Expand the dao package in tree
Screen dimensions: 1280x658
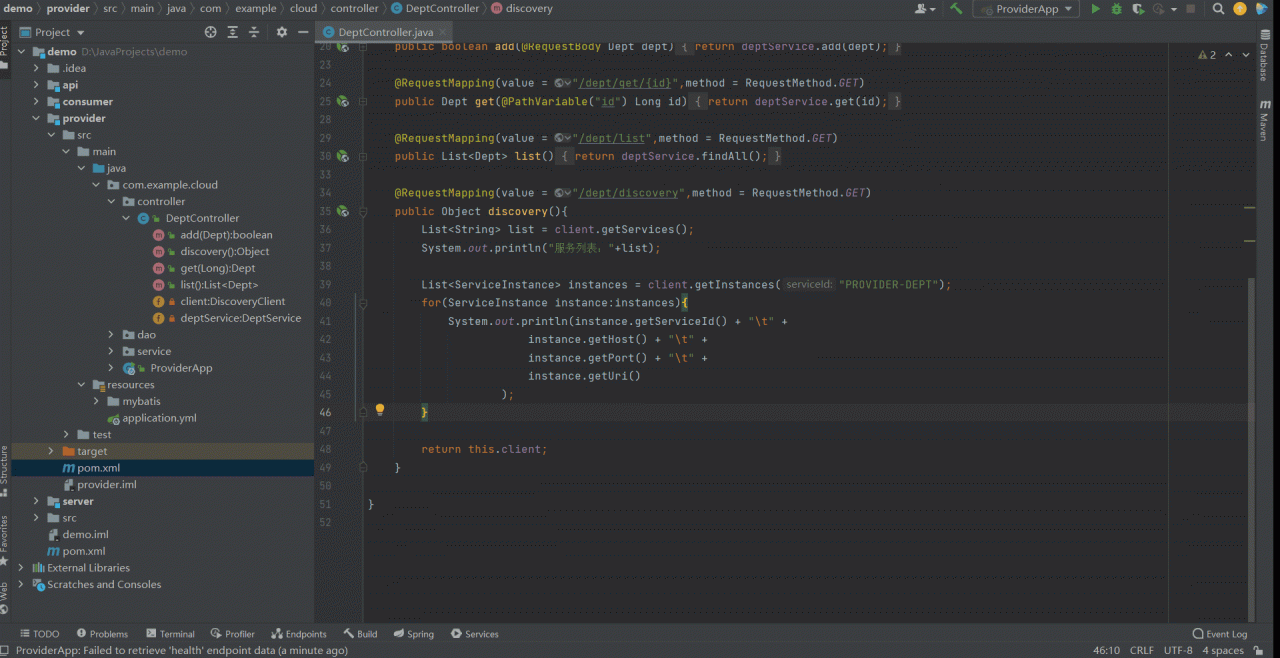111,335
